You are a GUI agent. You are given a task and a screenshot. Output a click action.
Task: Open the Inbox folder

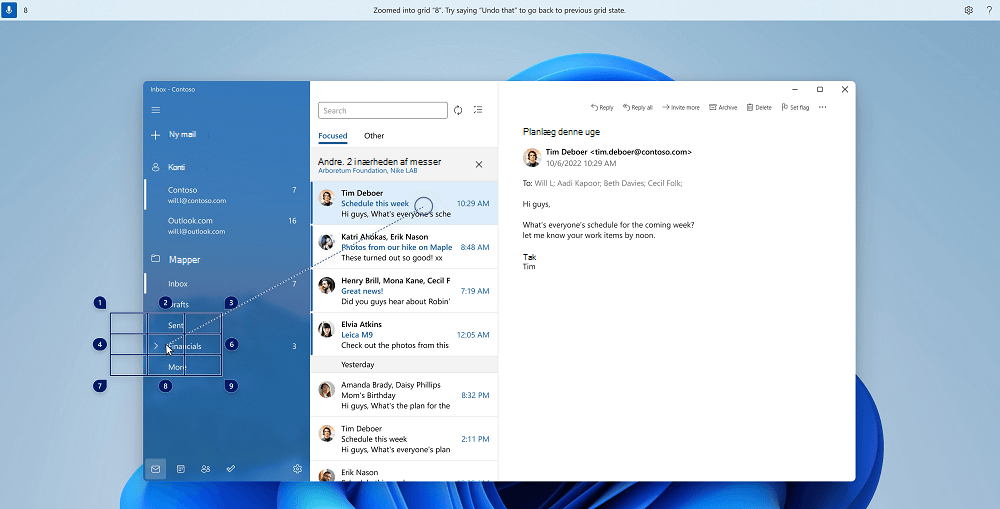[x=226, y=284]
